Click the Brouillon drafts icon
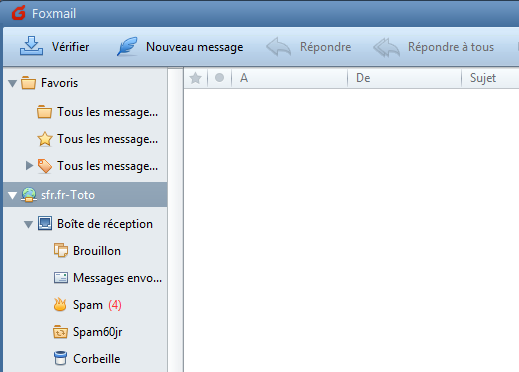The height and width of the screenshot is (372, 519). (x=61, y=250)
